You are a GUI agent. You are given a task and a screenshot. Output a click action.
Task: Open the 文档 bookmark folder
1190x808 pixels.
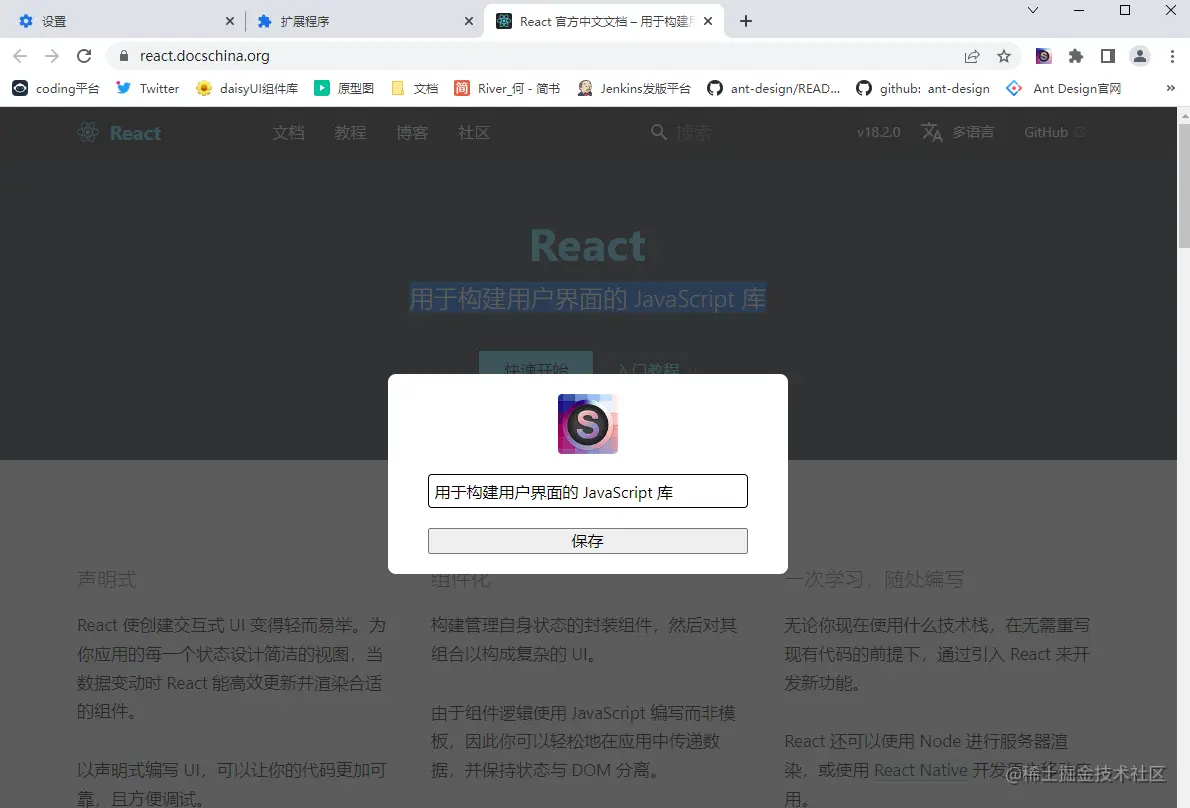click(414, 88)
